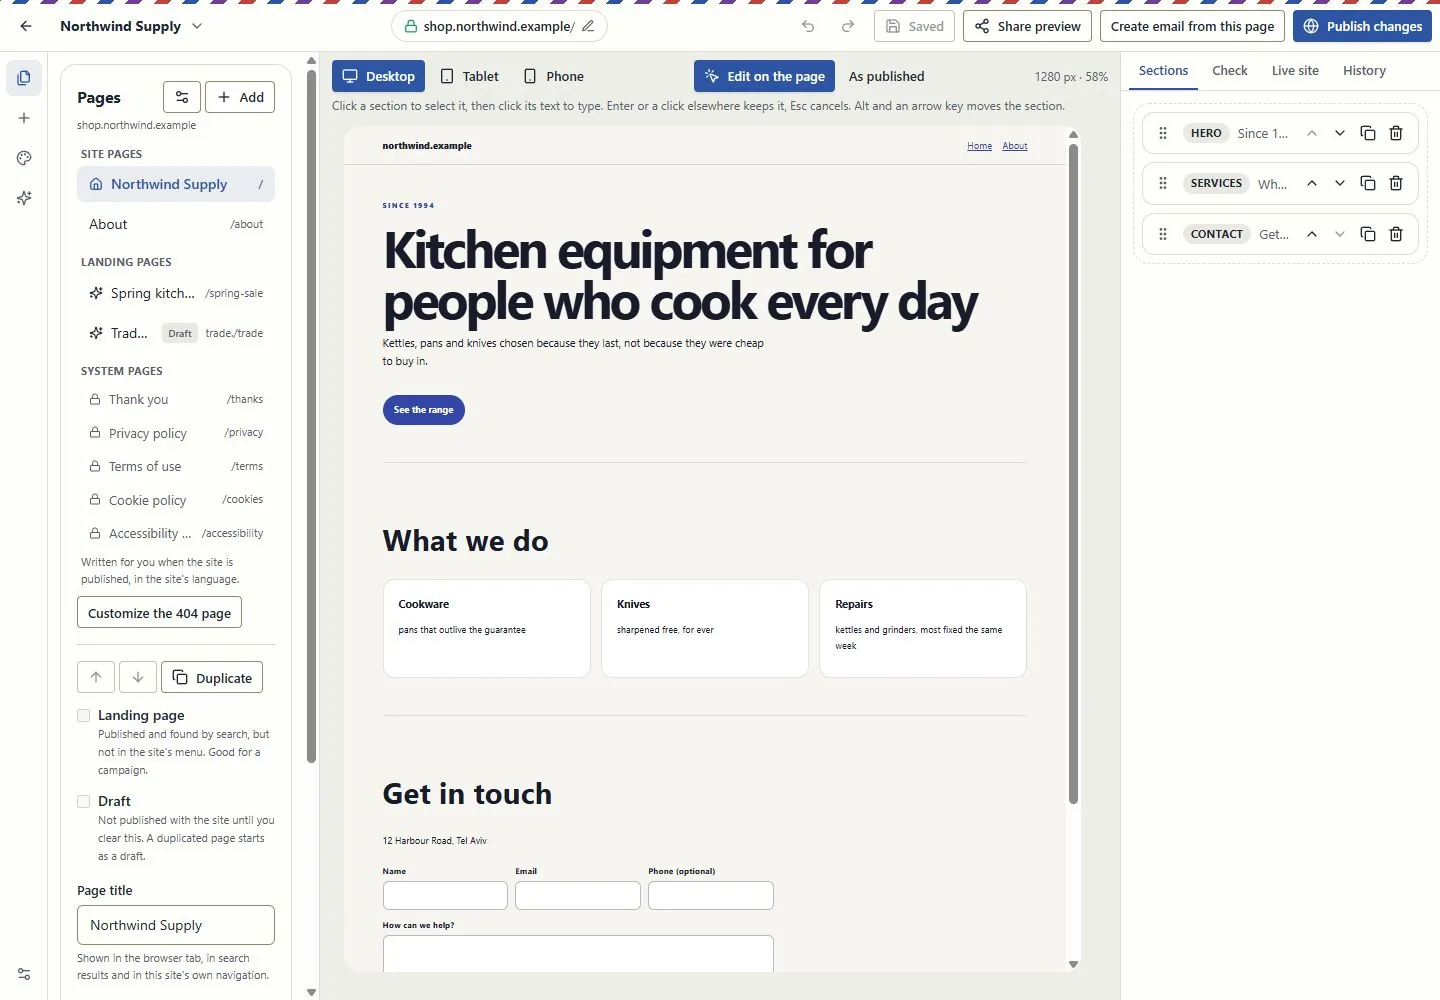The image size is (1440, 1000).
Task: Redo the last change
Action: (848, 26)
